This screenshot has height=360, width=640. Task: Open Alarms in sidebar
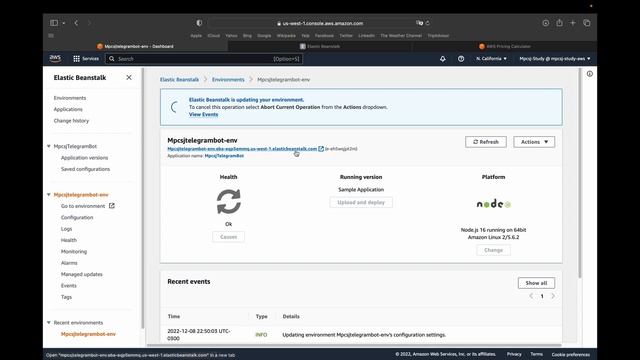click(69, 263)
